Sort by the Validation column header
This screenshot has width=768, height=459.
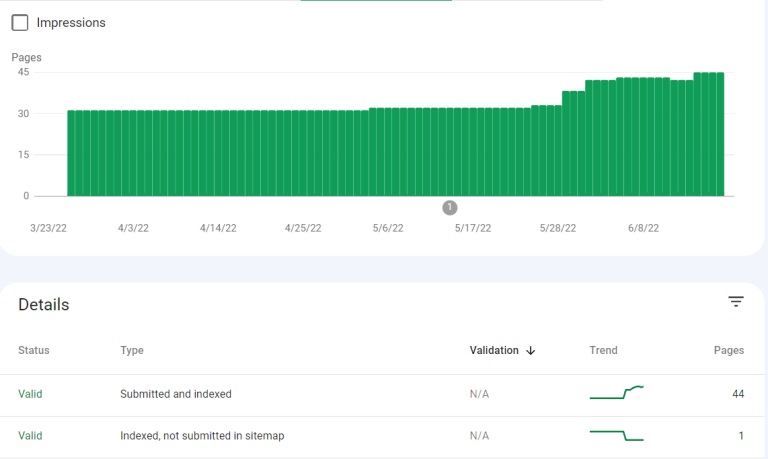click(494, 350)
